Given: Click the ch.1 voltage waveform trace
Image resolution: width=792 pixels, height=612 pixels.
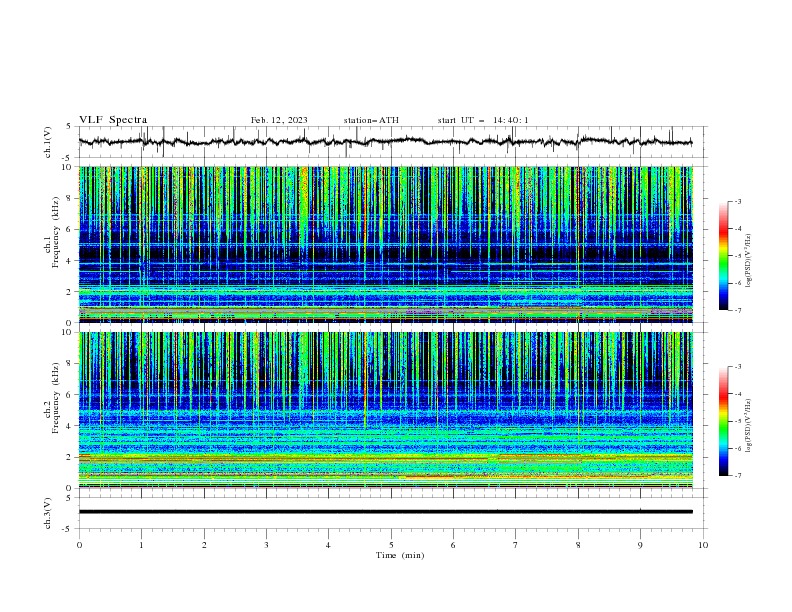Looking at the screenshot, I should (385, 142).
